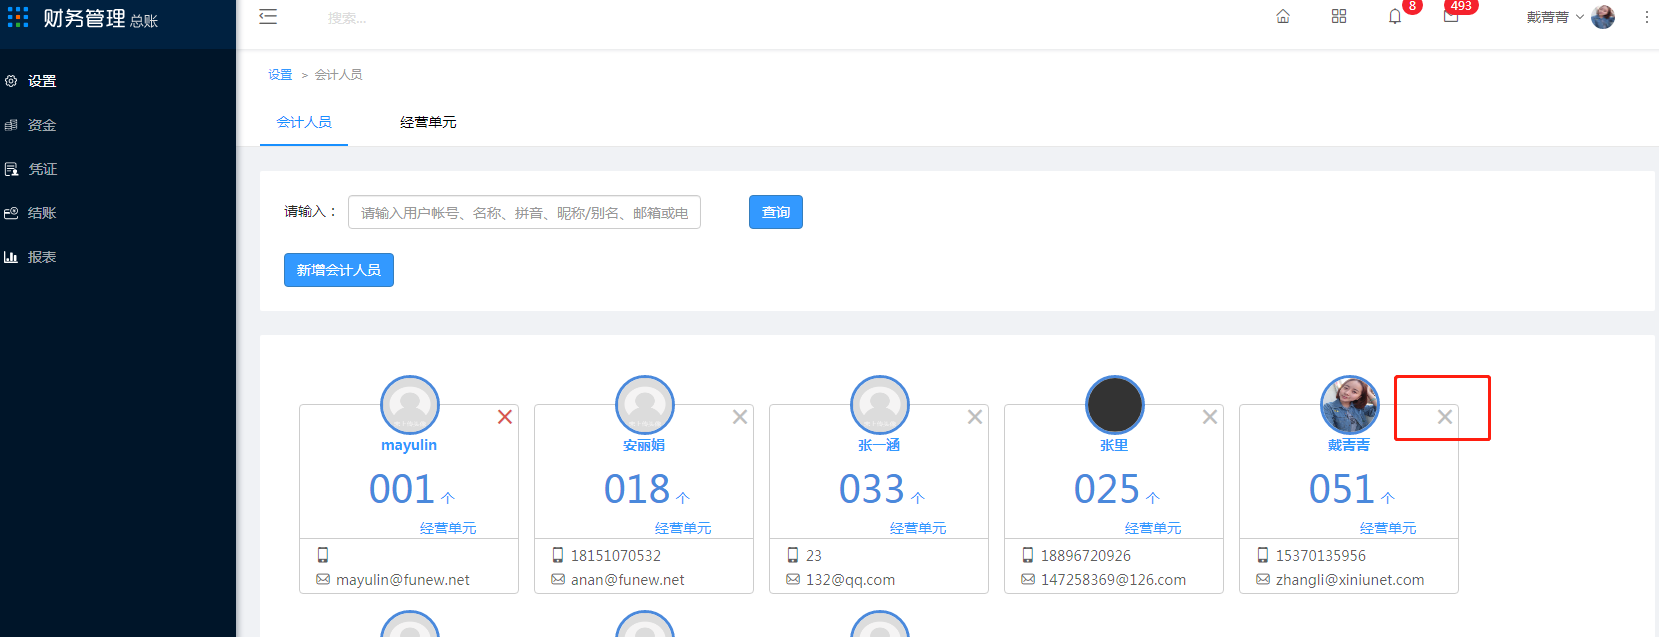
Task: Click the name 张一涵 on its card
Action: [x=879, y=445]
